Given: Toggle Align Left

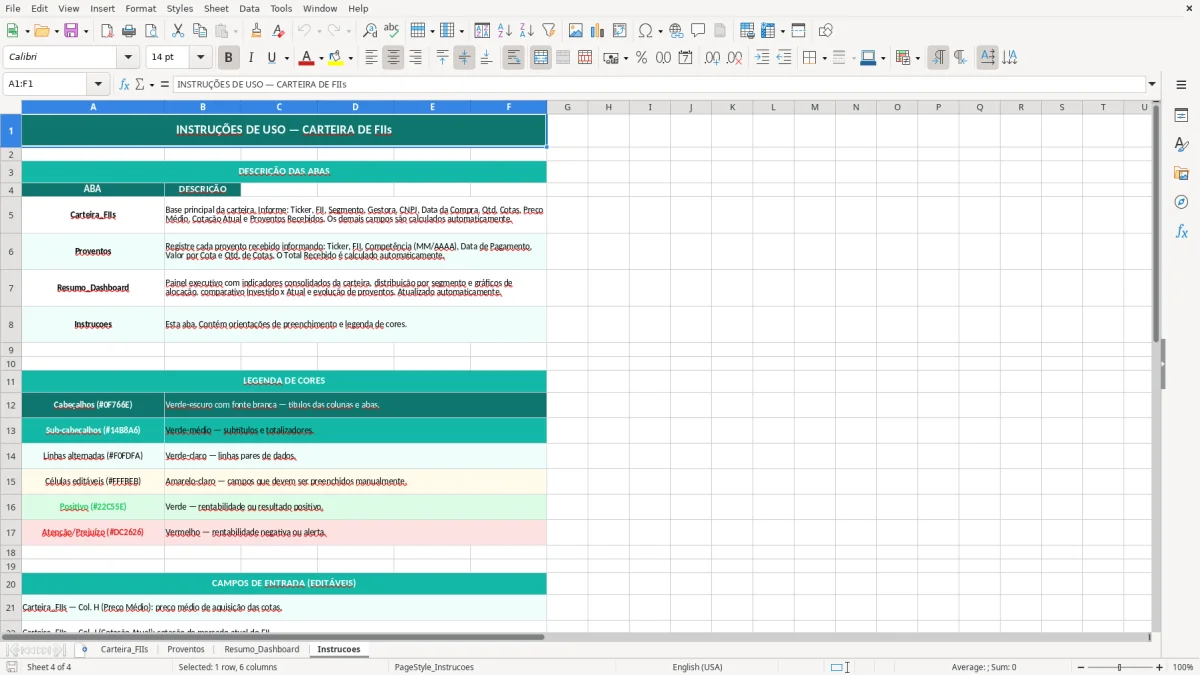Looking at the screenshot, I should (371, 58).
